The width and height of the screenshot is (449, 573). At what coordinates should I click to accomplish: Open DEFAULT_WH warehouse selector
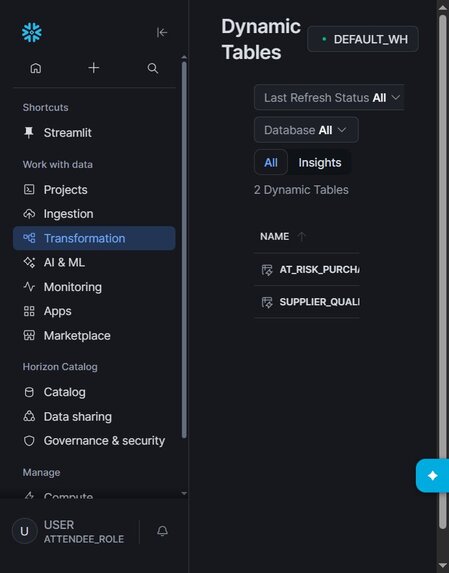[363, 39]
